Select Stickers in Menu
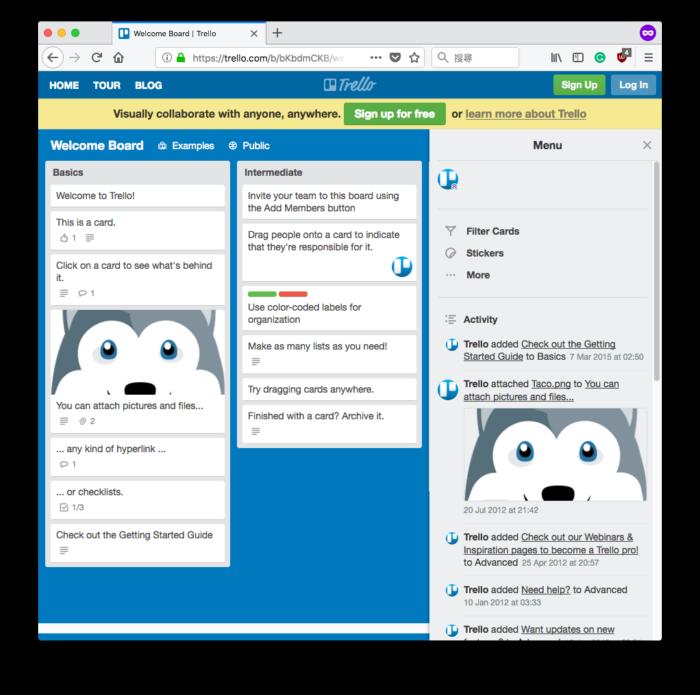The height and width of the screenshot is (695, 700). 485,253
